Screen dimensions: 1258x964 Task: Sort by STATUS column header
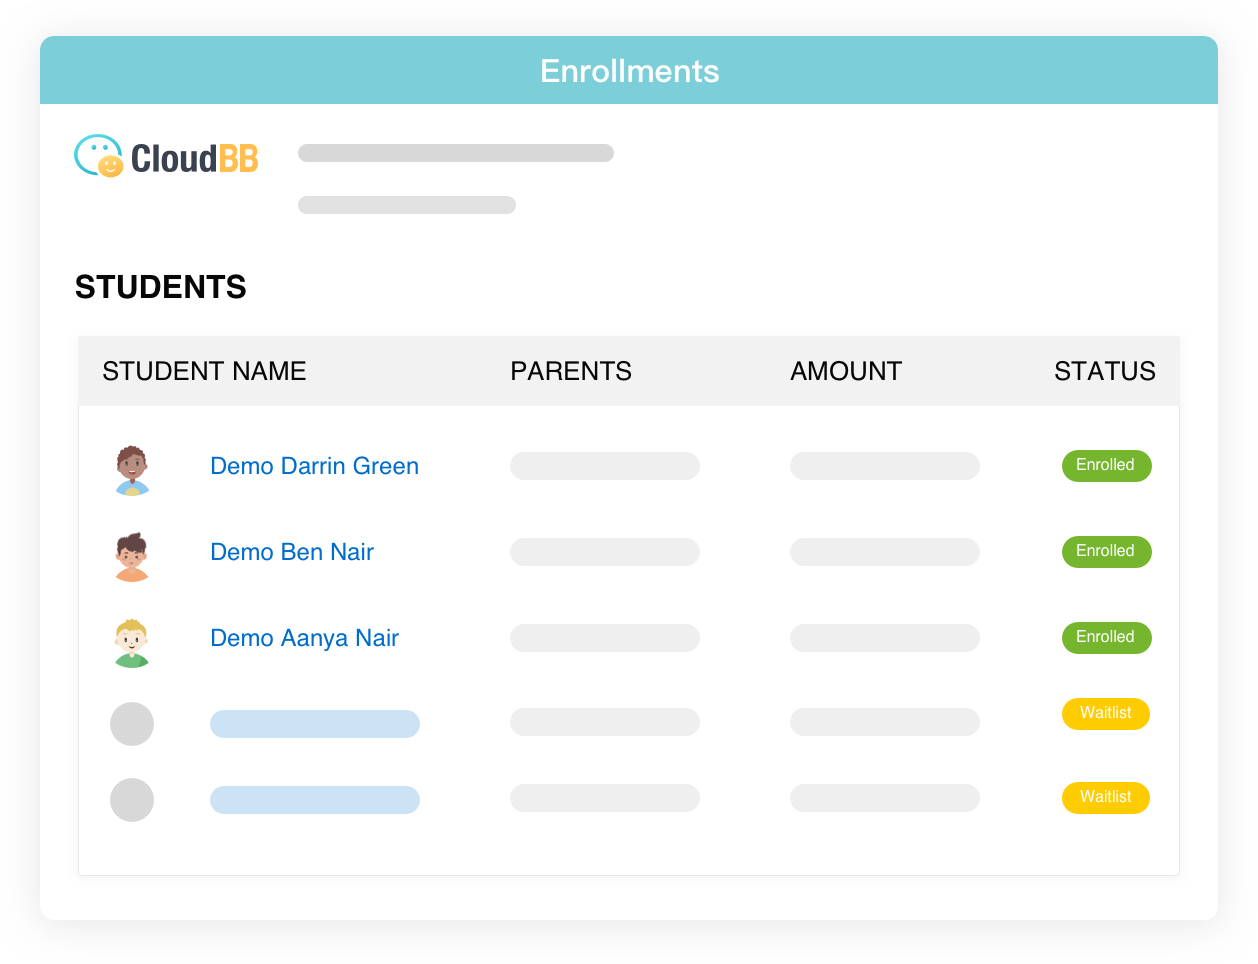point(1105,371)
